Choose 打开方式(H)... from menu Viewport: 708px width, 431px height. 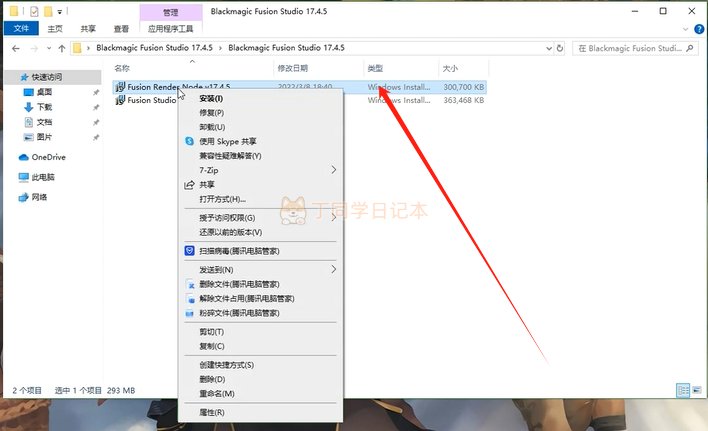(223, 199)
